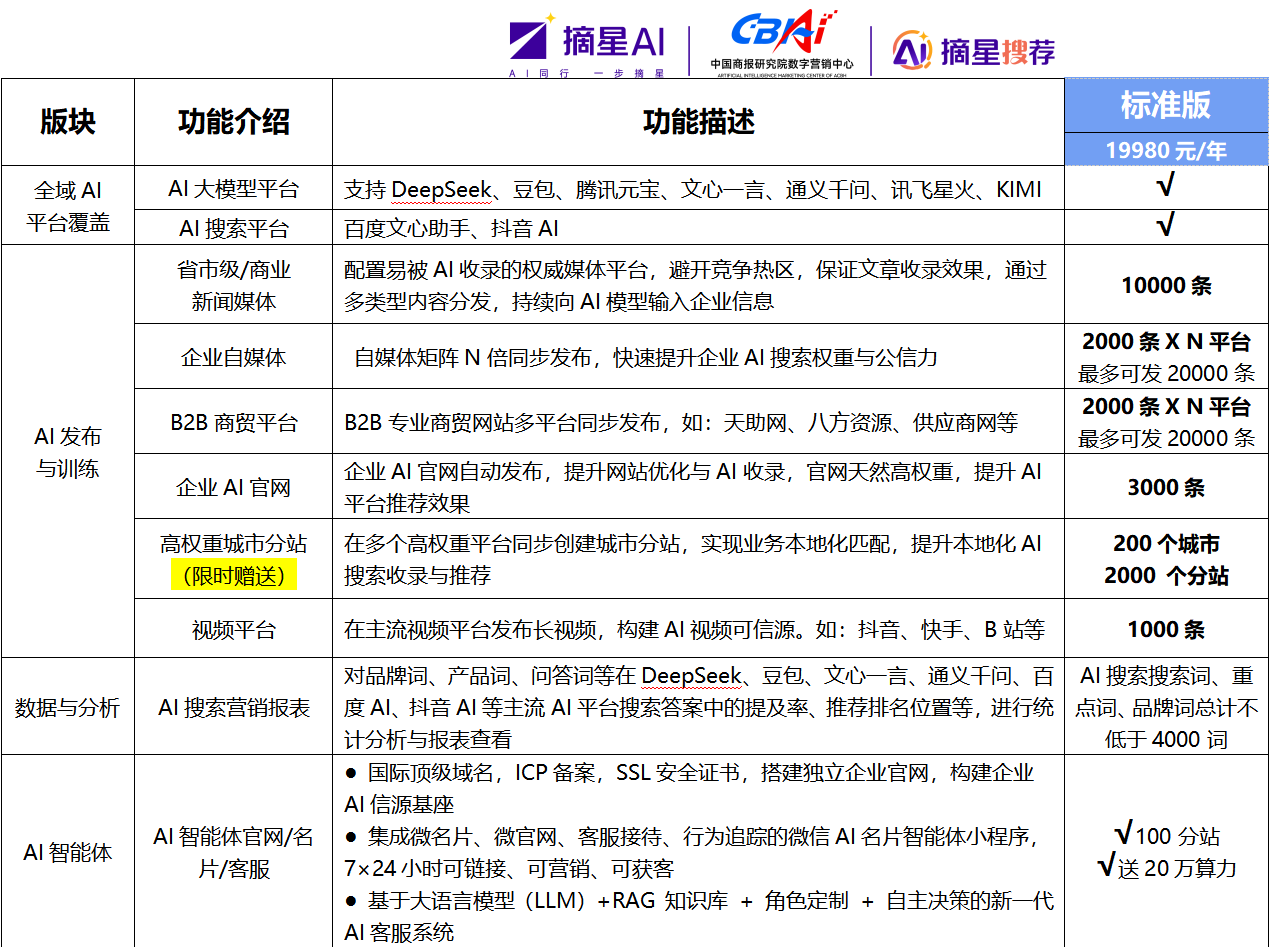Click the 在主流视频平台发布长视频 description

point(694,630)
